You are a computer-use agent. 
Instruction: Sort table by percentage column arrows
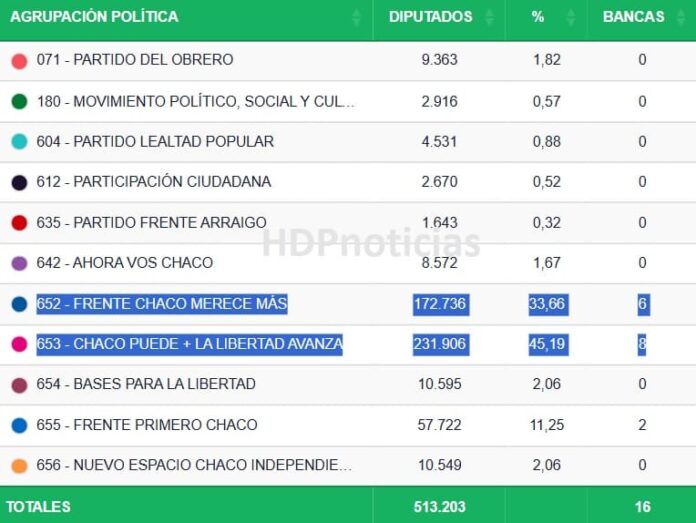coord(571,17)
